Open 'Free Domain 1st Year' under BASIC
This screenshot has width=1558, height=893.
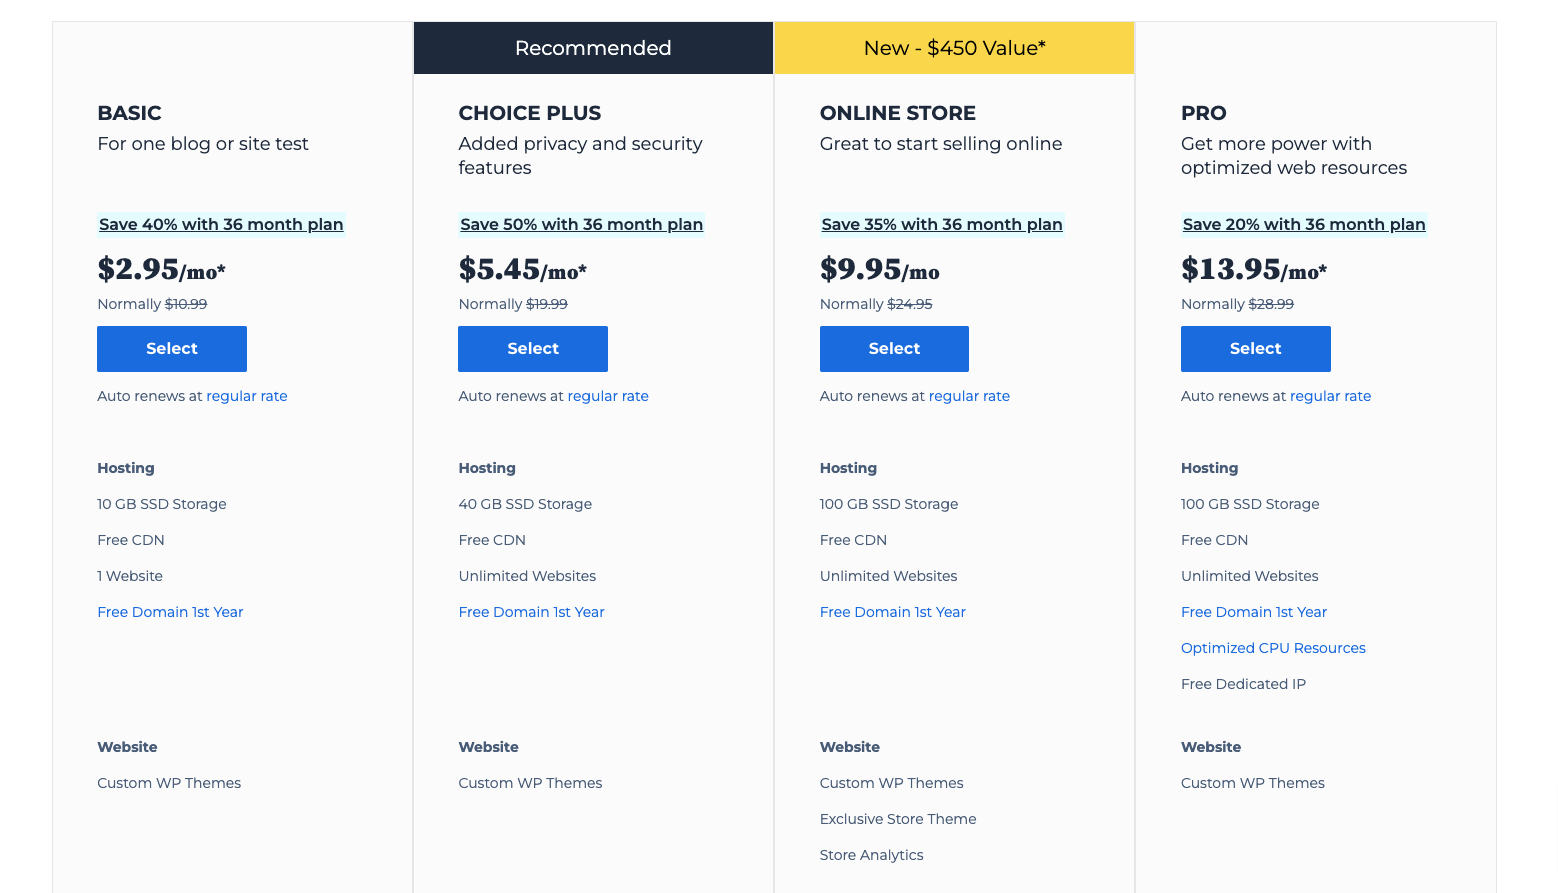[170, 611]
